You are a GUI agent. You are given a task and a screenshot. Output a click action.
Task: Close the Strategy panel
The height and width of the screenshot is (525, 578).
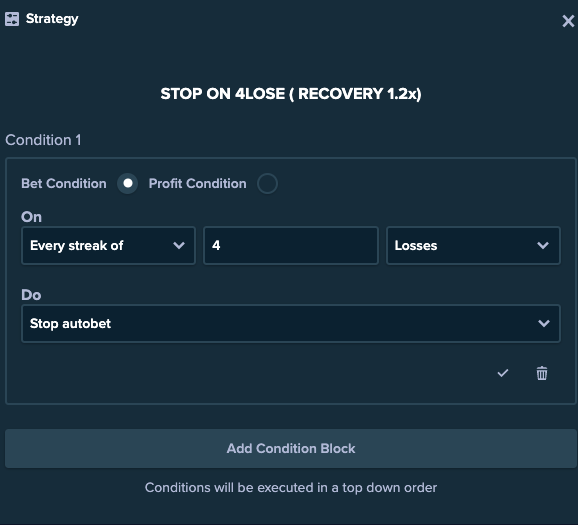pos(568,21)
